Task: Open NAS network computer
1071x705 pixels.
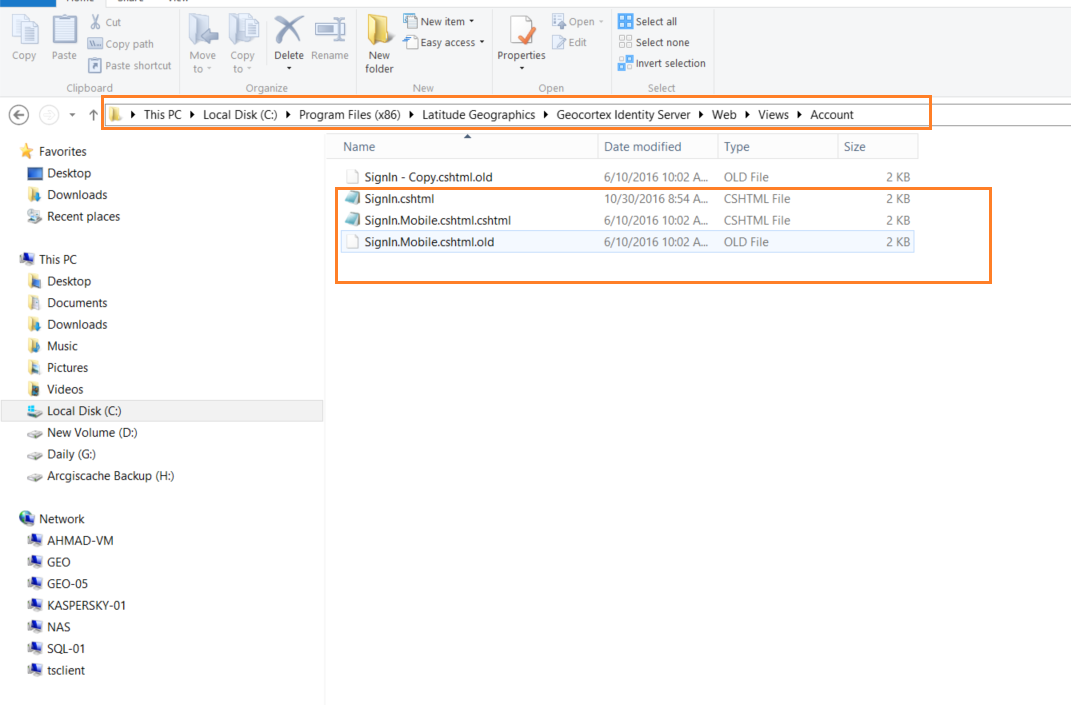Action: (x=58, y=627)
